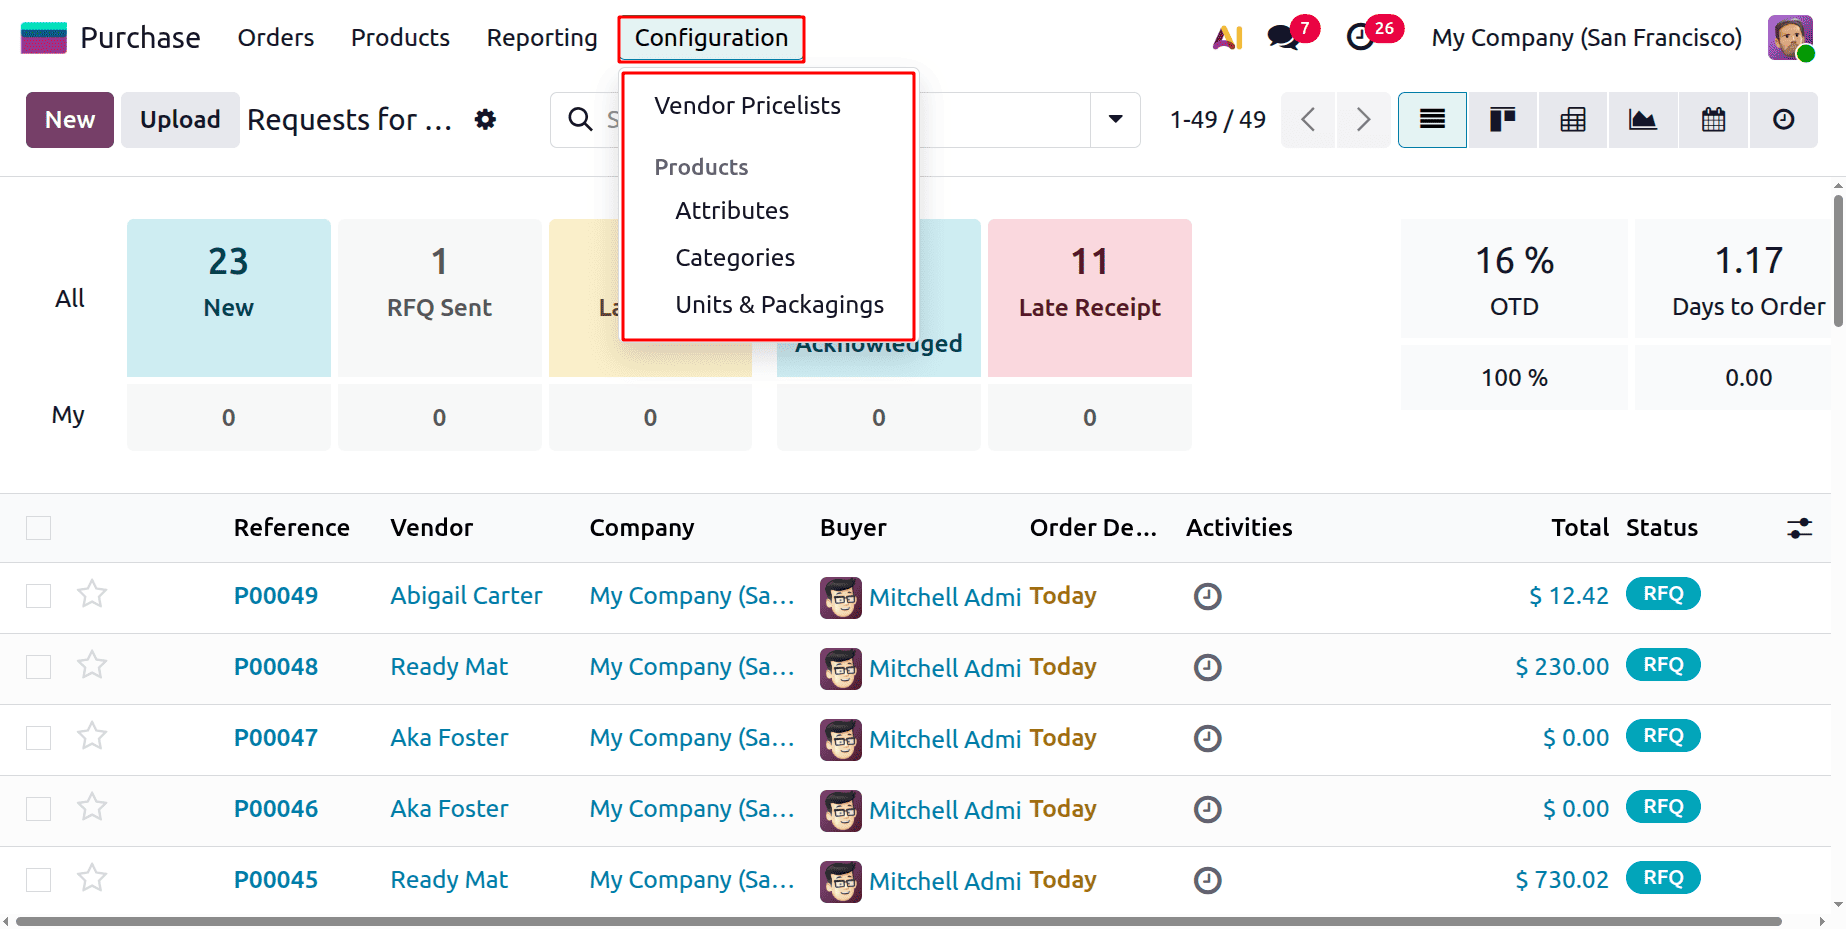Open the AI assistant
The height and width of the screenshot is (929, 1846).
(x=1226, y=37)
